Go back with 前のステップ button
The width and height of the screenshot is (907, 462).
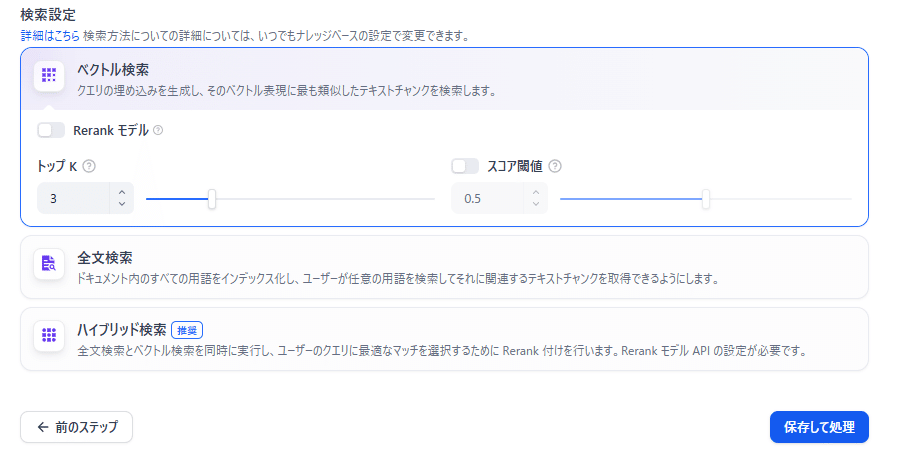point(76,427)
